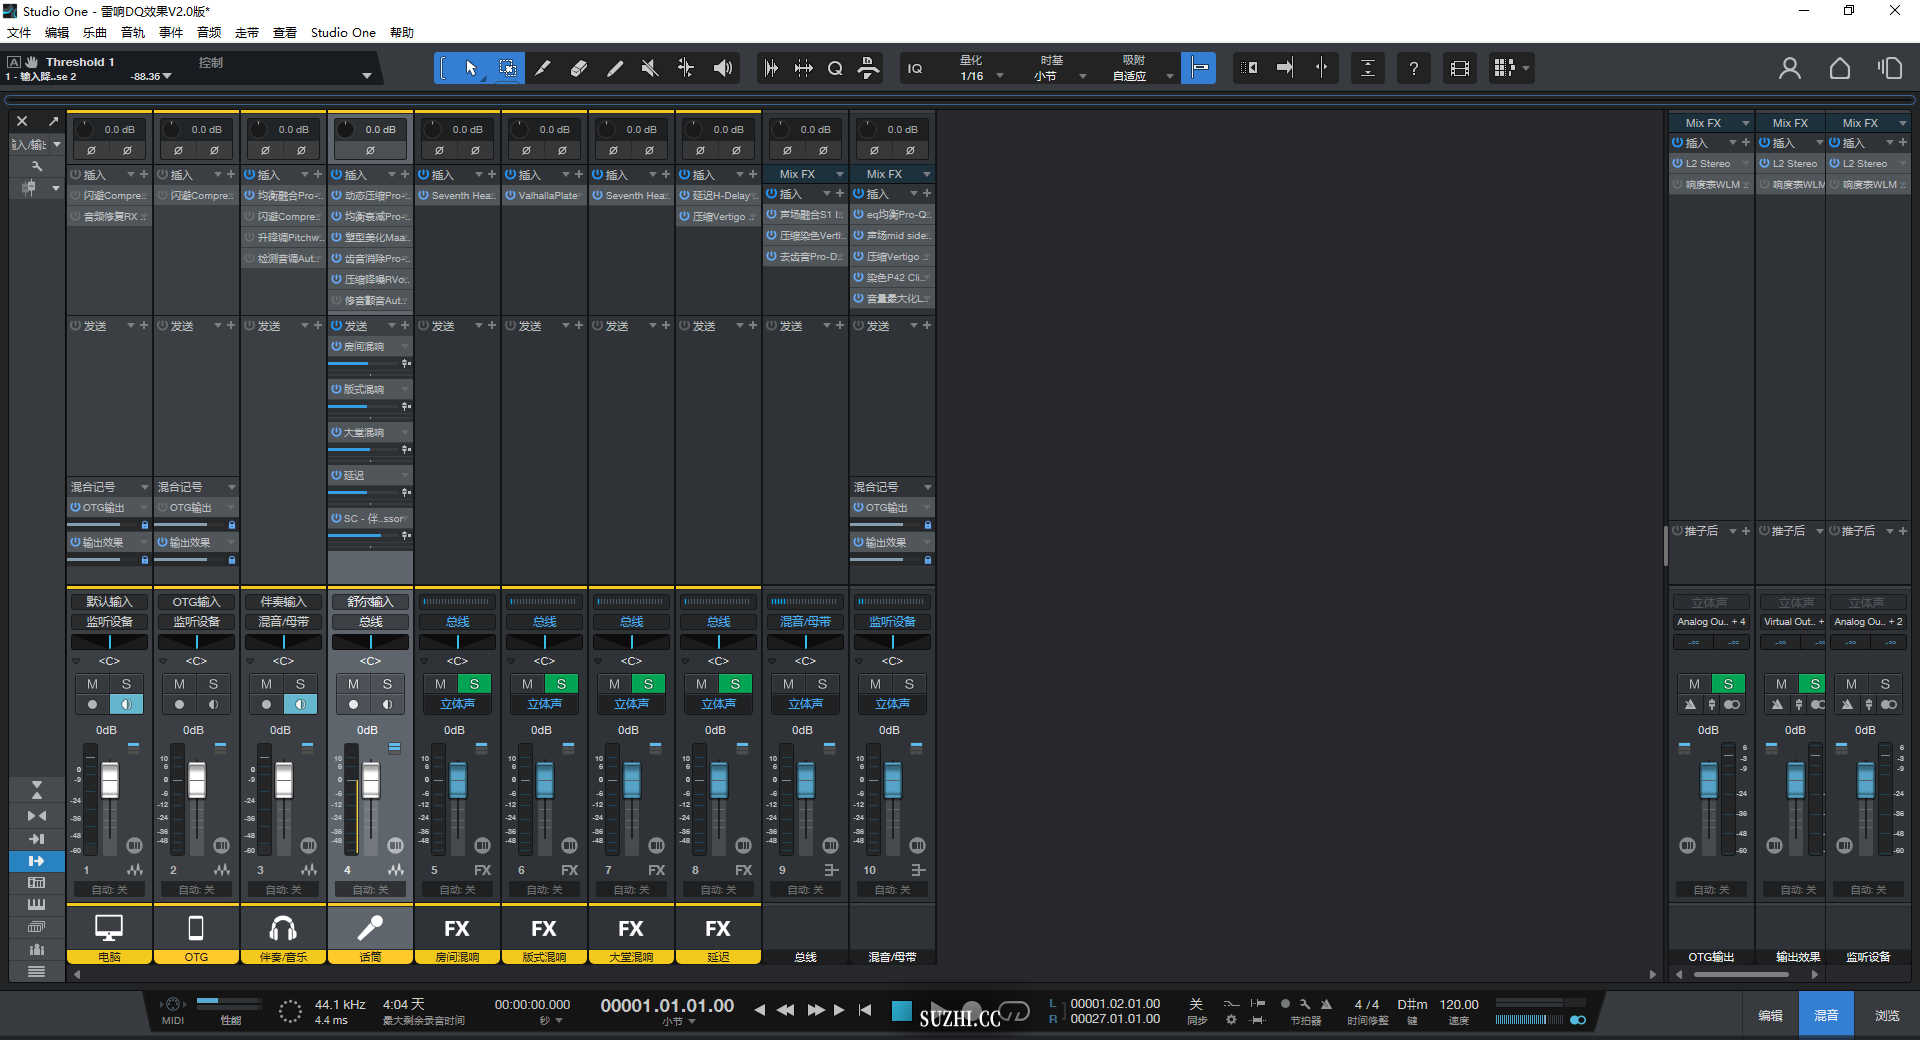The image size is (1920, 1040).
Task: Activate the Listen (speaker) tool
Action: [722, 68]
